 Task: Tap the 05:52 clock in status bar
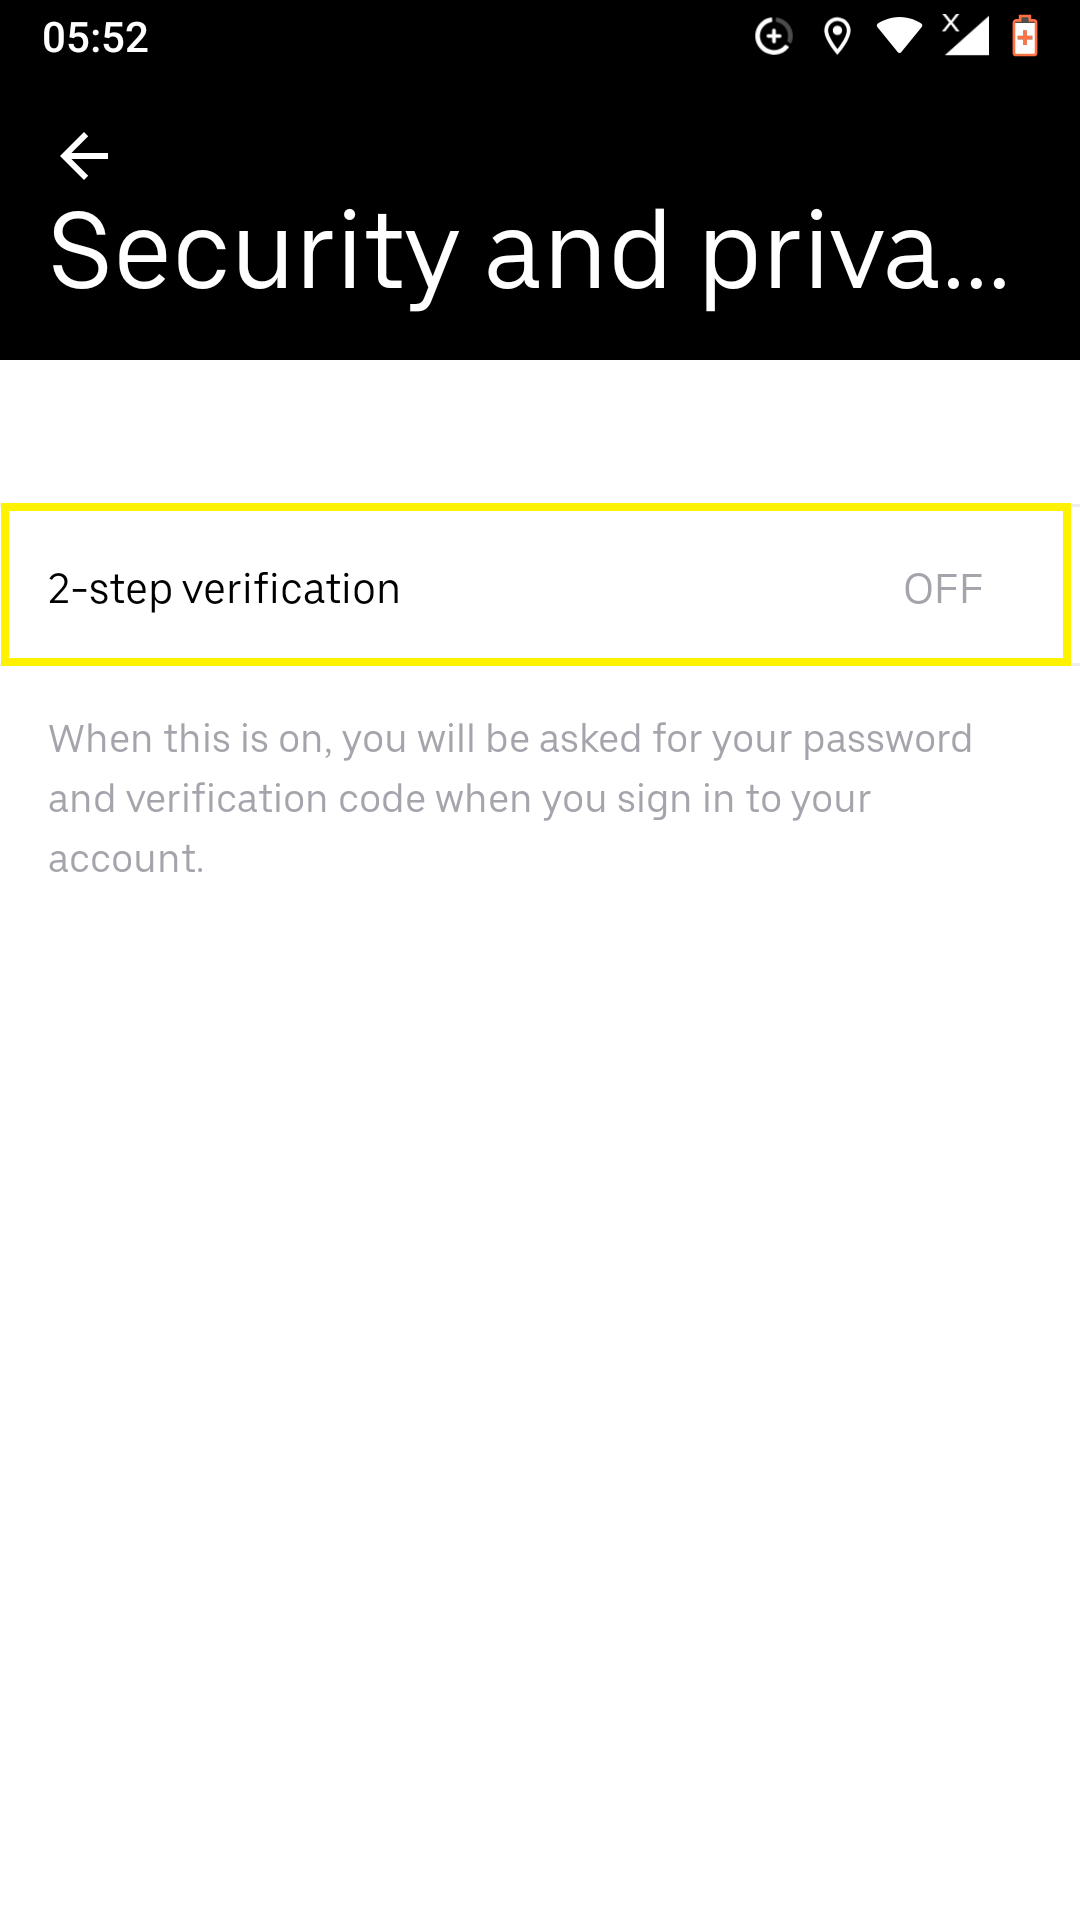click(96, 38)
